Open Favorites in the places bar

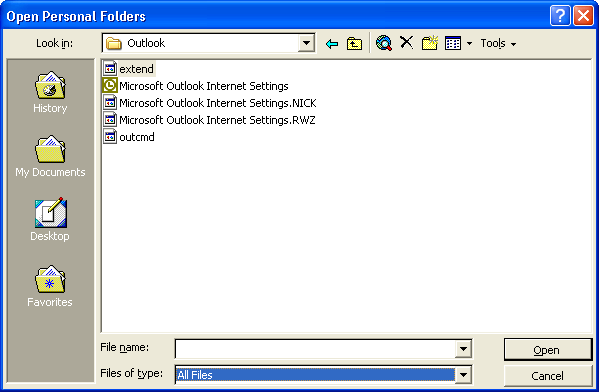click(x=50, y=286)
